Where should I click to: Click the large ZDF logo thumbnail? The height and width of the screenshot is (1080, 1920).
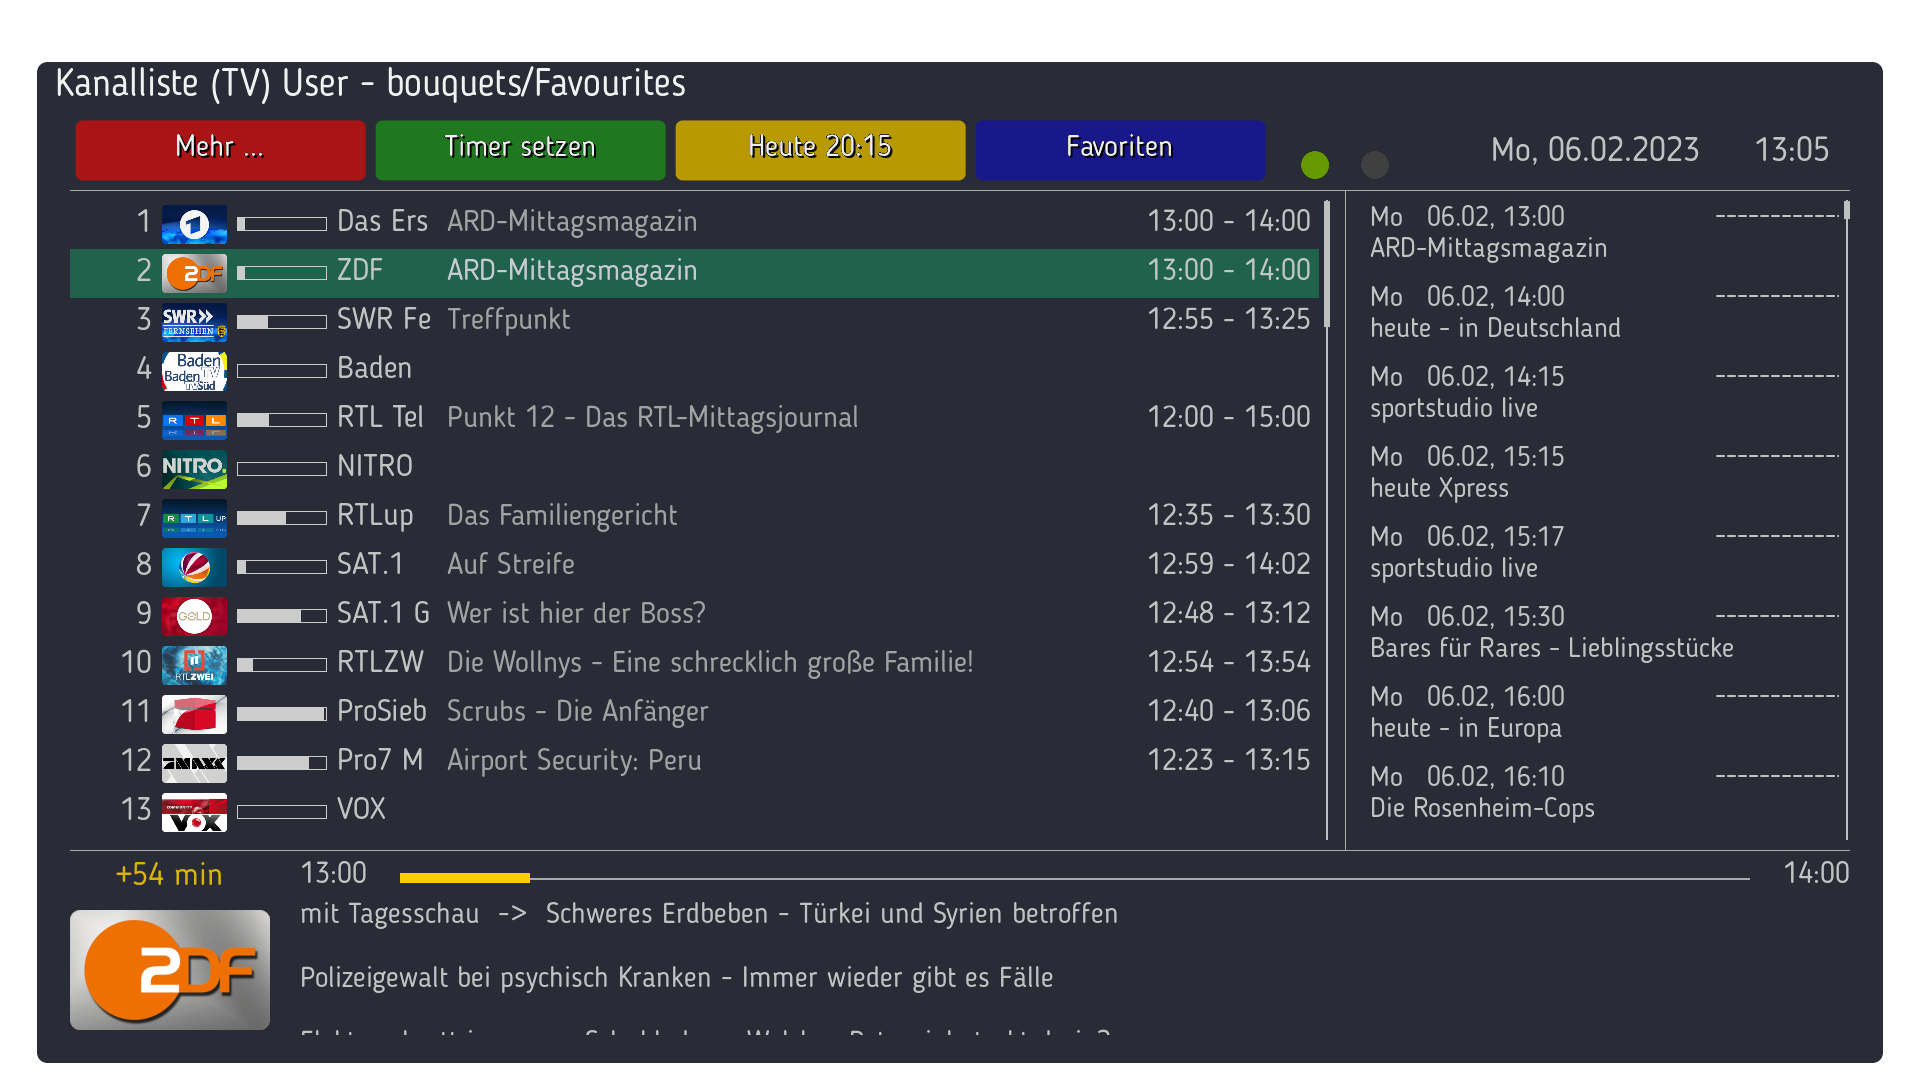(x=170, y=970)
